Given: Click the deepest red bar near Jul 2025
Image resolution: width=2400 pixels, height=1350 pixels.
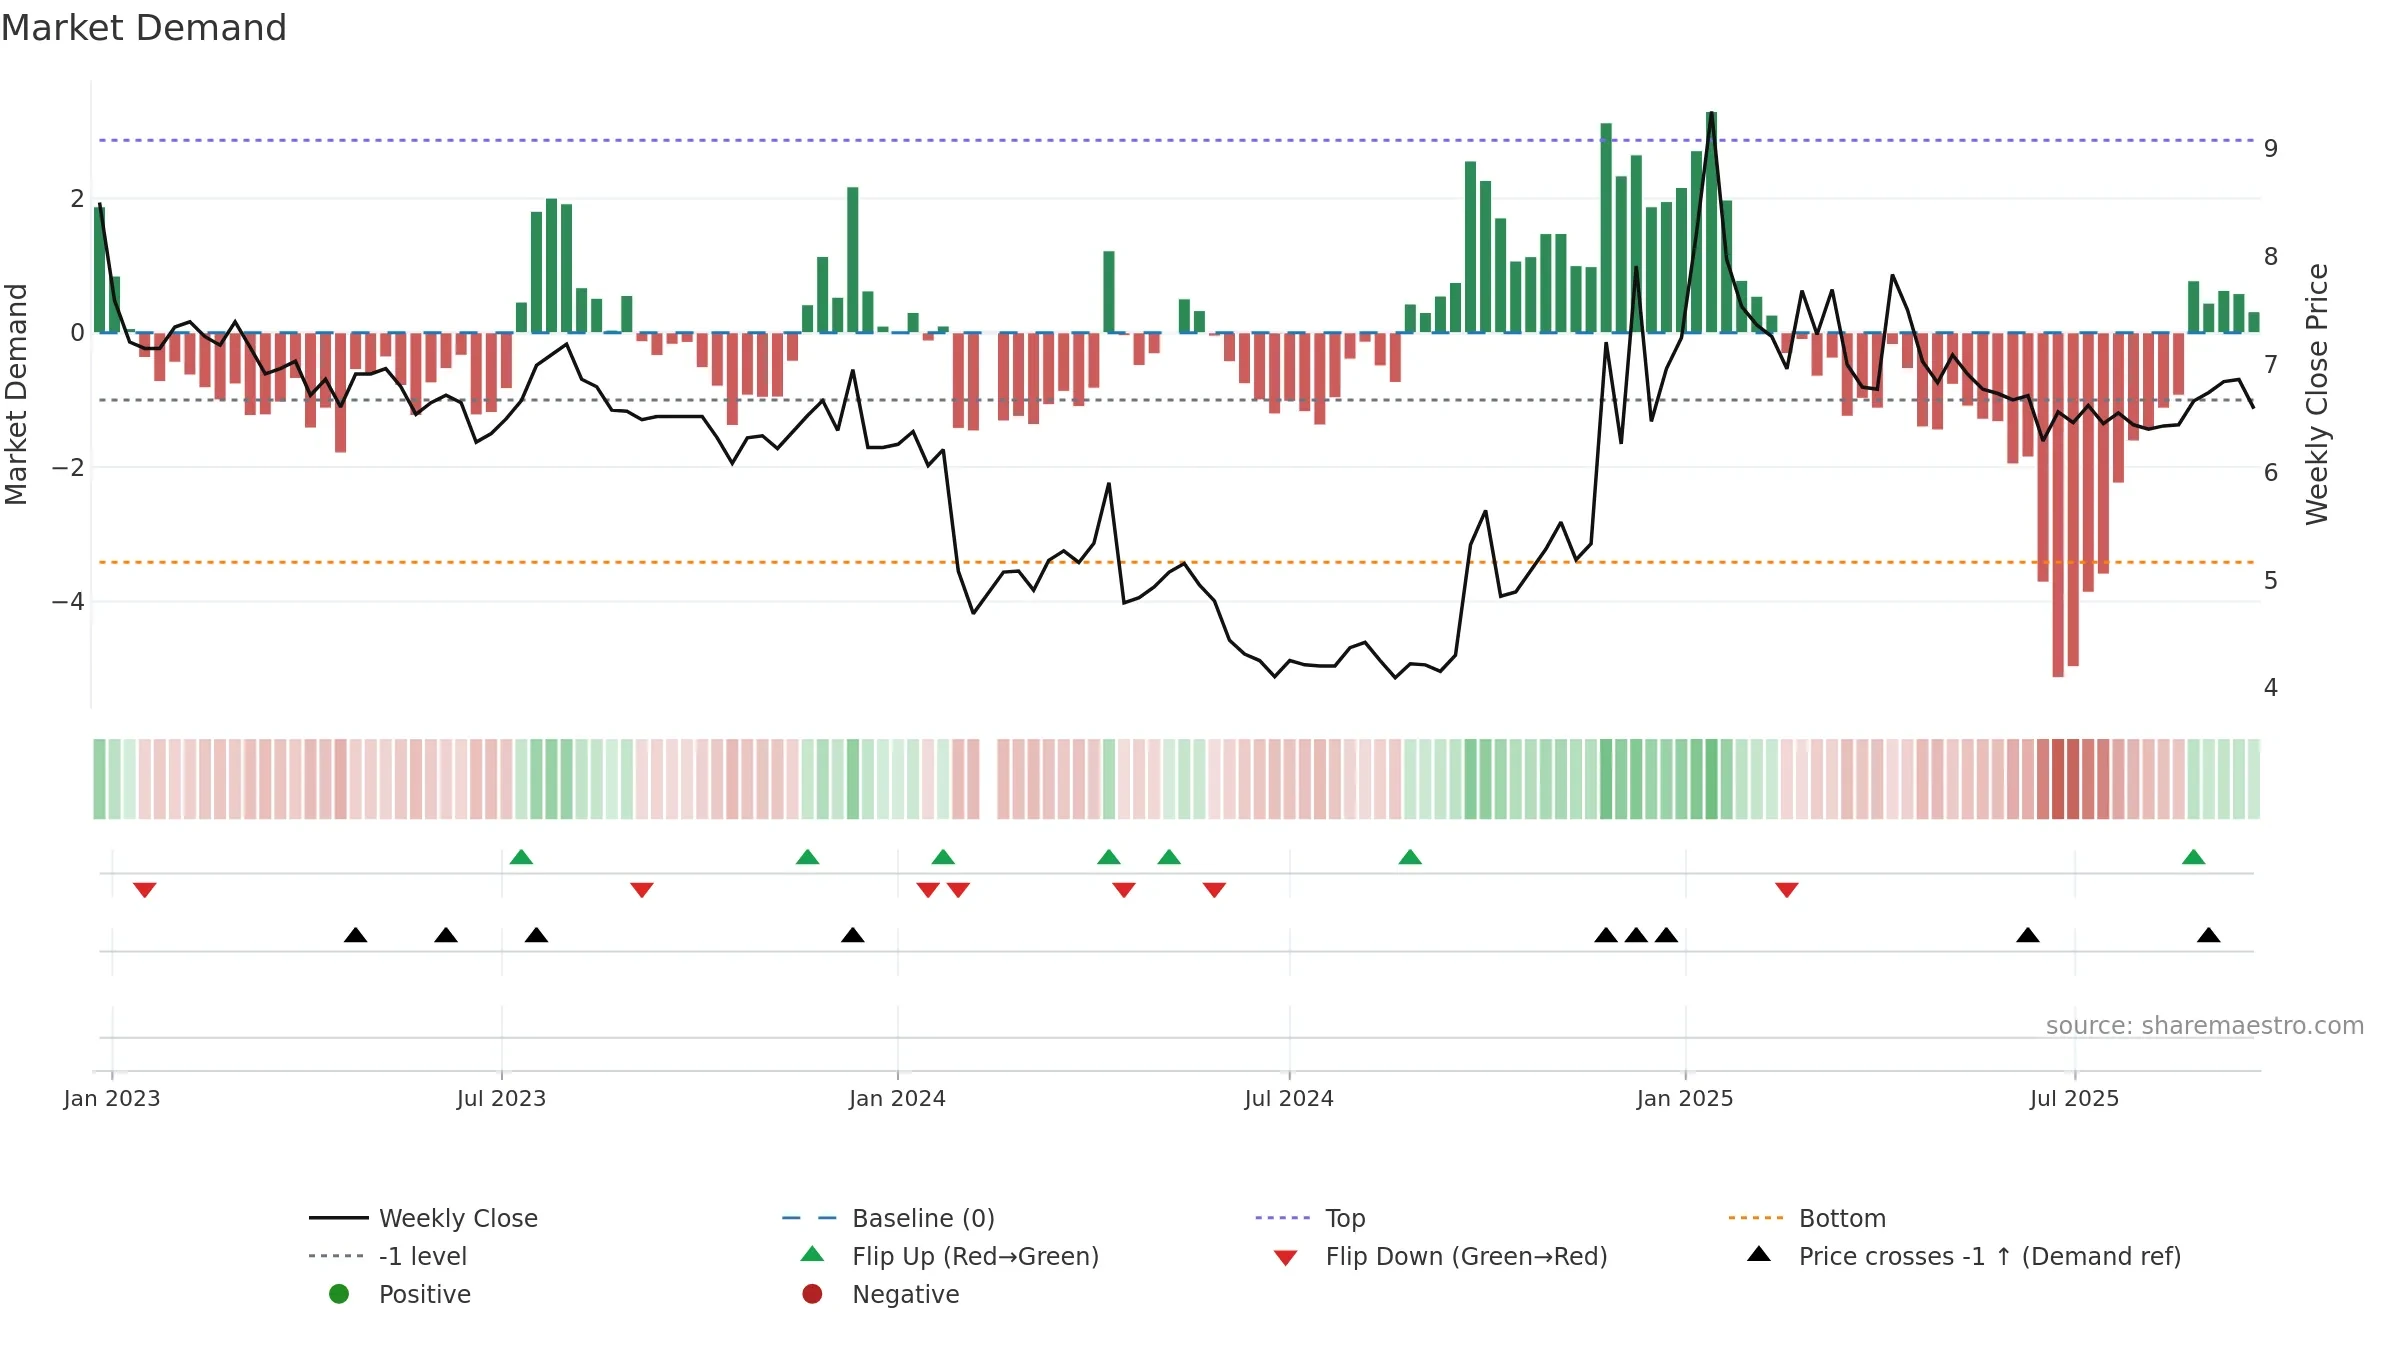Looking at the screenshot, I should tap(2058, 505).
